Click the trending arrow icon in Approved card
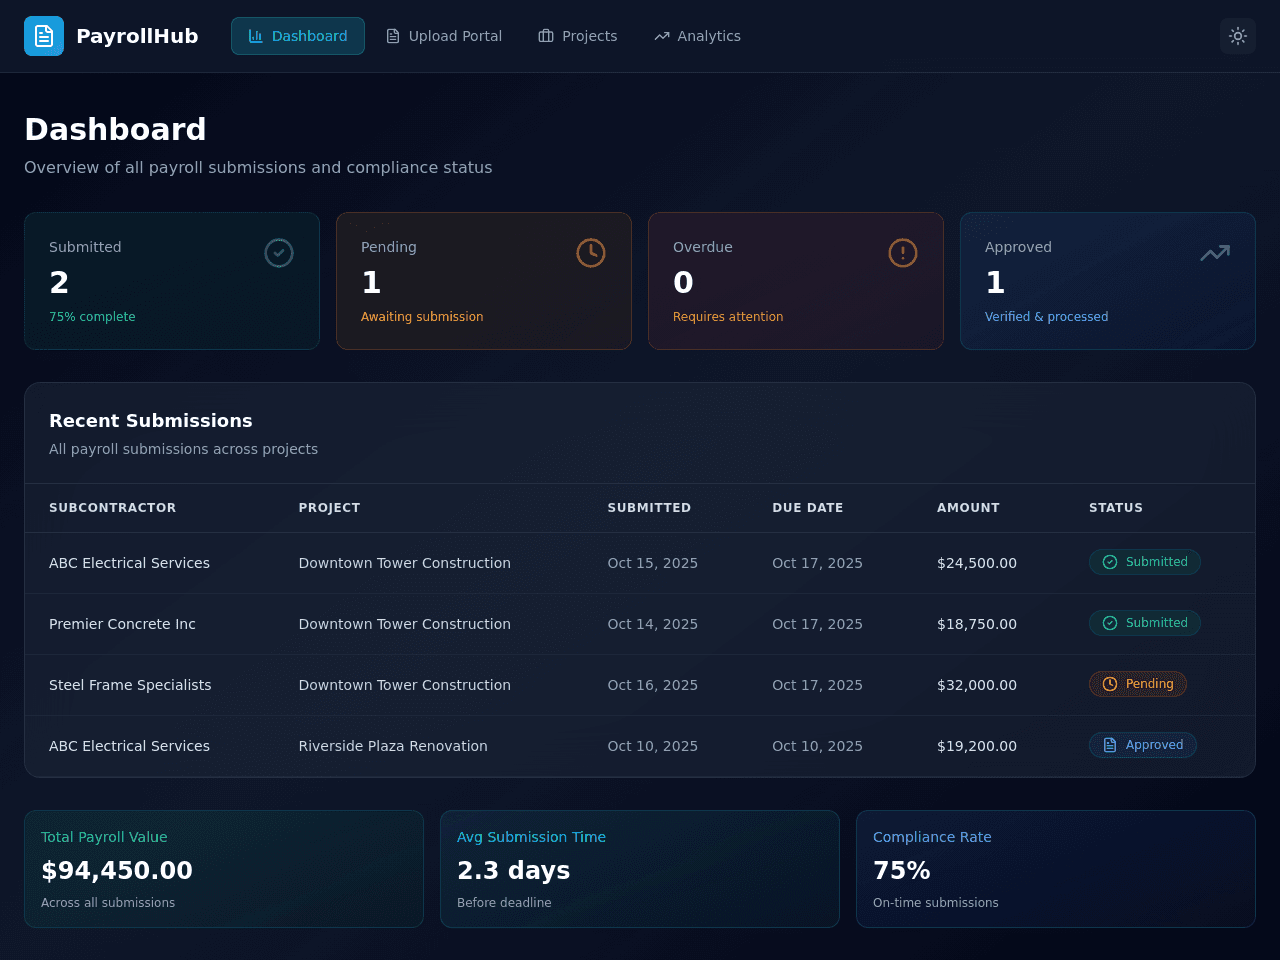1280x960 pixels. point(1215,253)
